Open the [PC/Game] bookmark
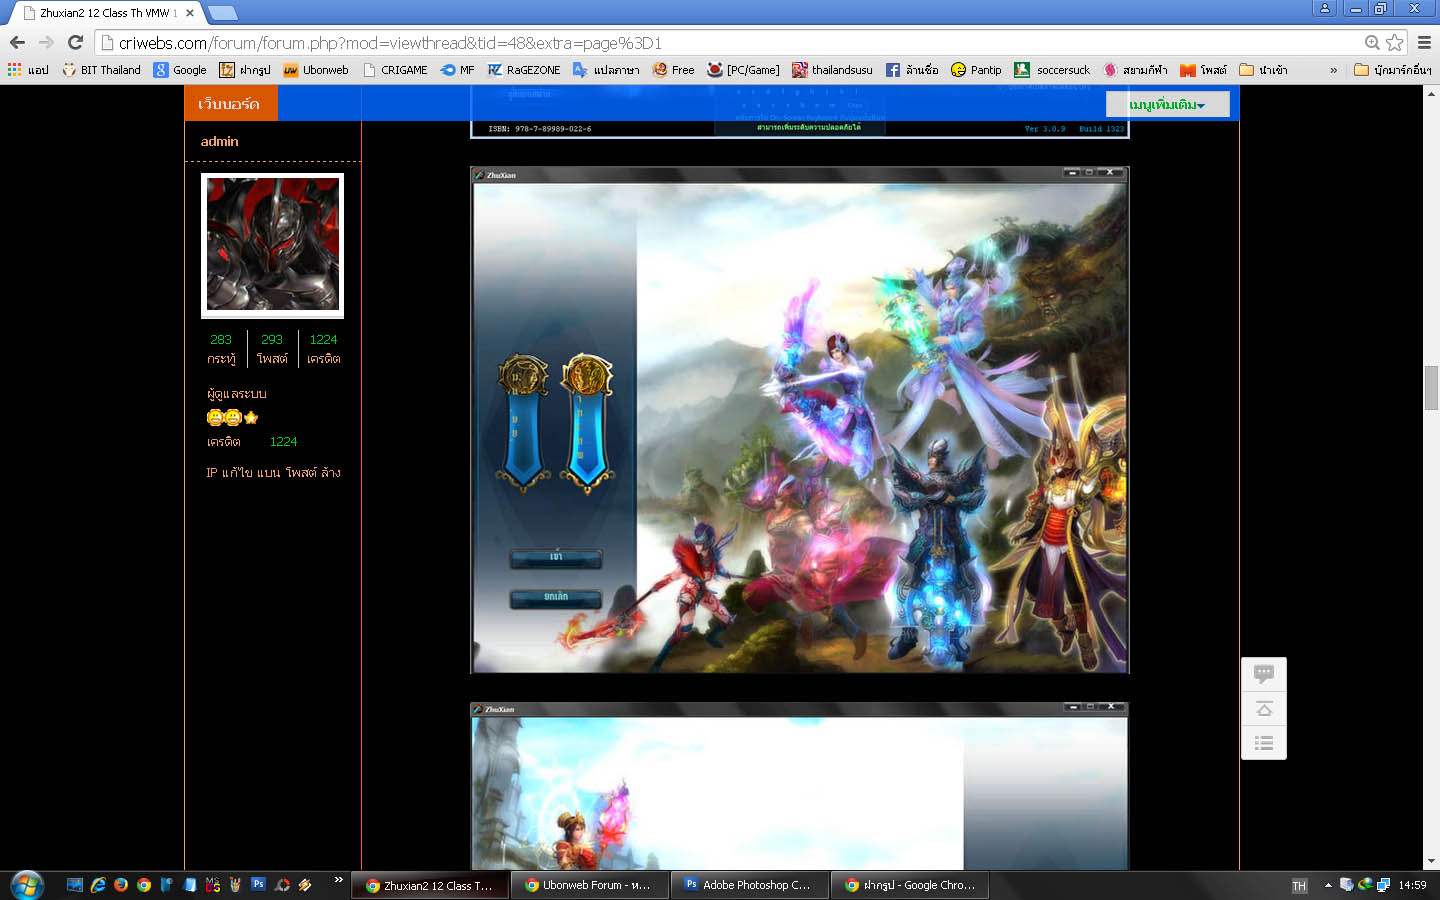Screen dimensions: 1440x900 click(743, 70)
